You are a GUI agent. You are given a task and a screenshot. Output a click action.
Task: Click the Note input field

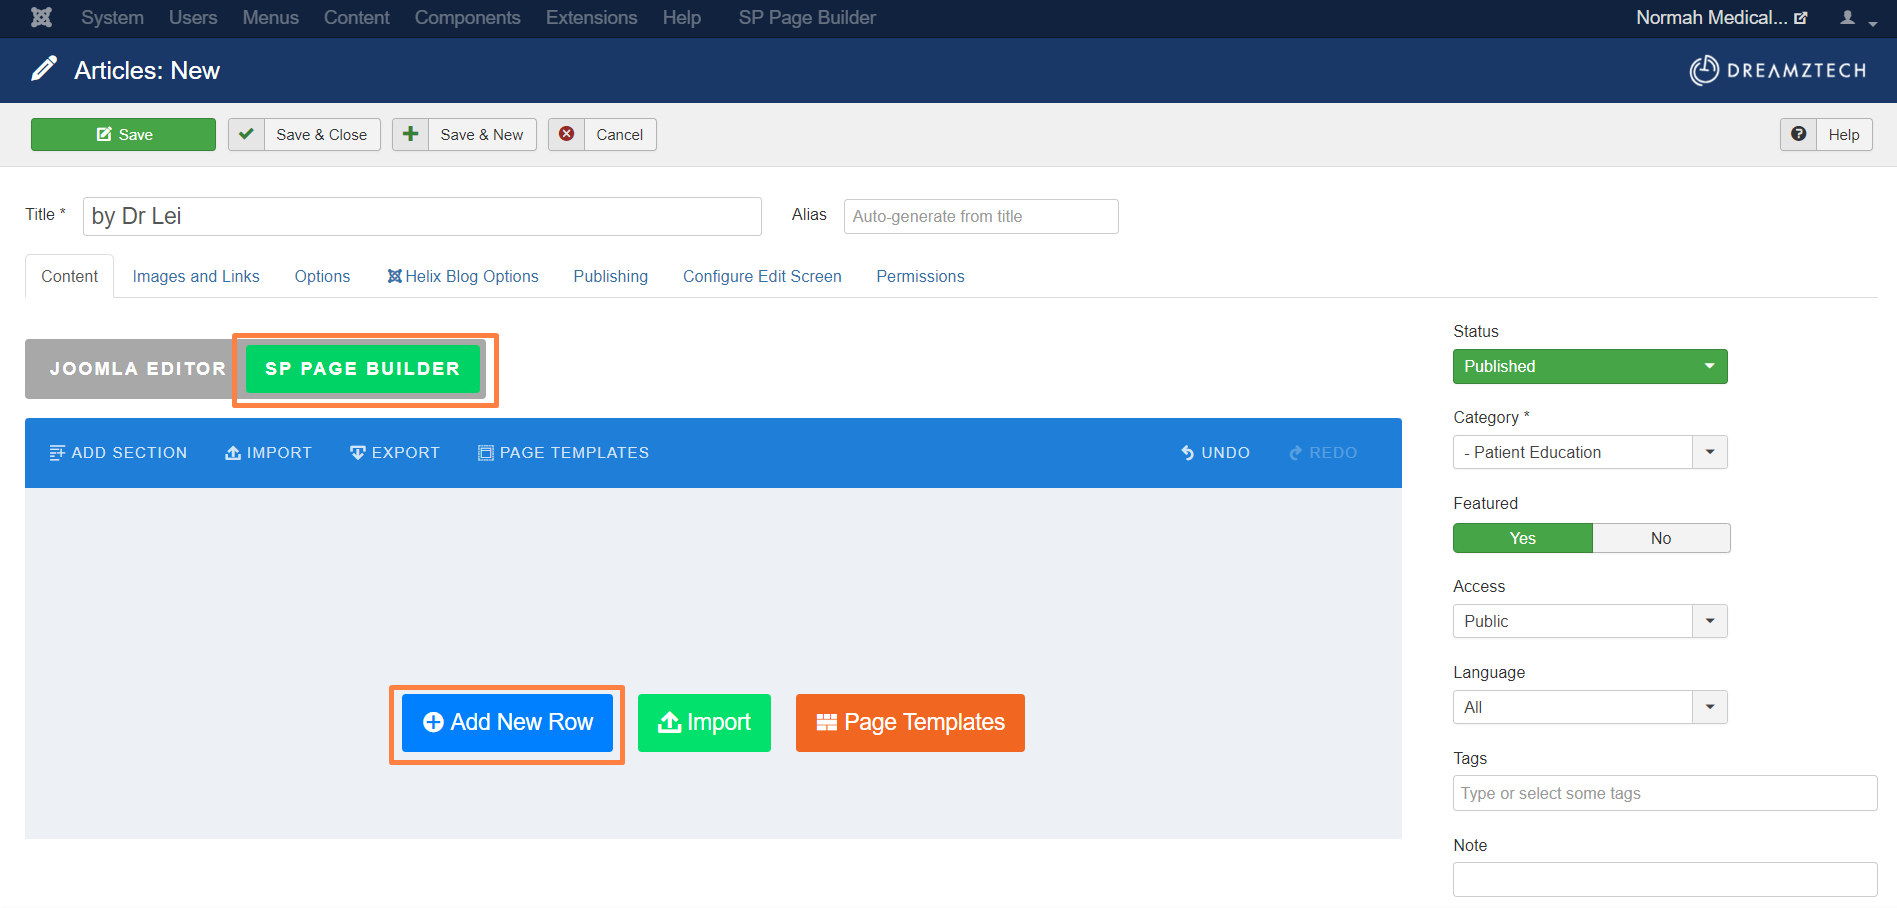tap(1665, 880)
